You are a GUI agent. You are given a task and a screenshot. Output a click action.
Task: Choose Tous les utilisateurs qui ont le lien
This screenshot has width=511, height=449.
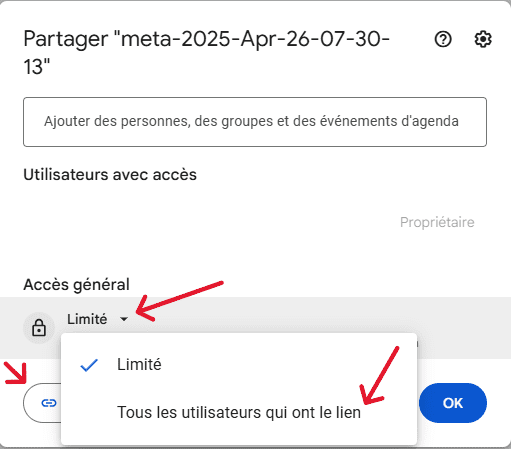click(239, 412)
